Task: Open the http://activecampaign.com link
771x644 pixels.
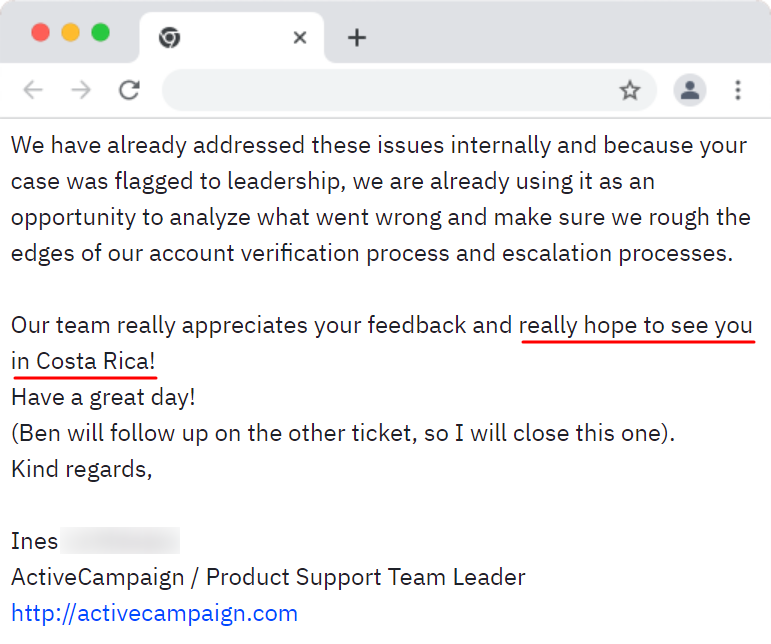Action: pyautogui.click(x=154, y=614)
